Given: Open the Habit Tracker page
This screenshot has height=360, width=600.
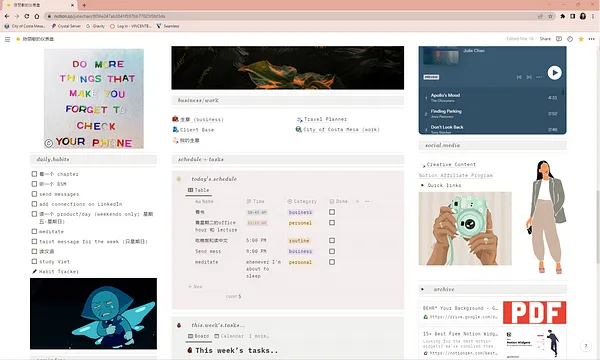Looking at the screenshot, I should pyautogui.click(x=55, y=272).
